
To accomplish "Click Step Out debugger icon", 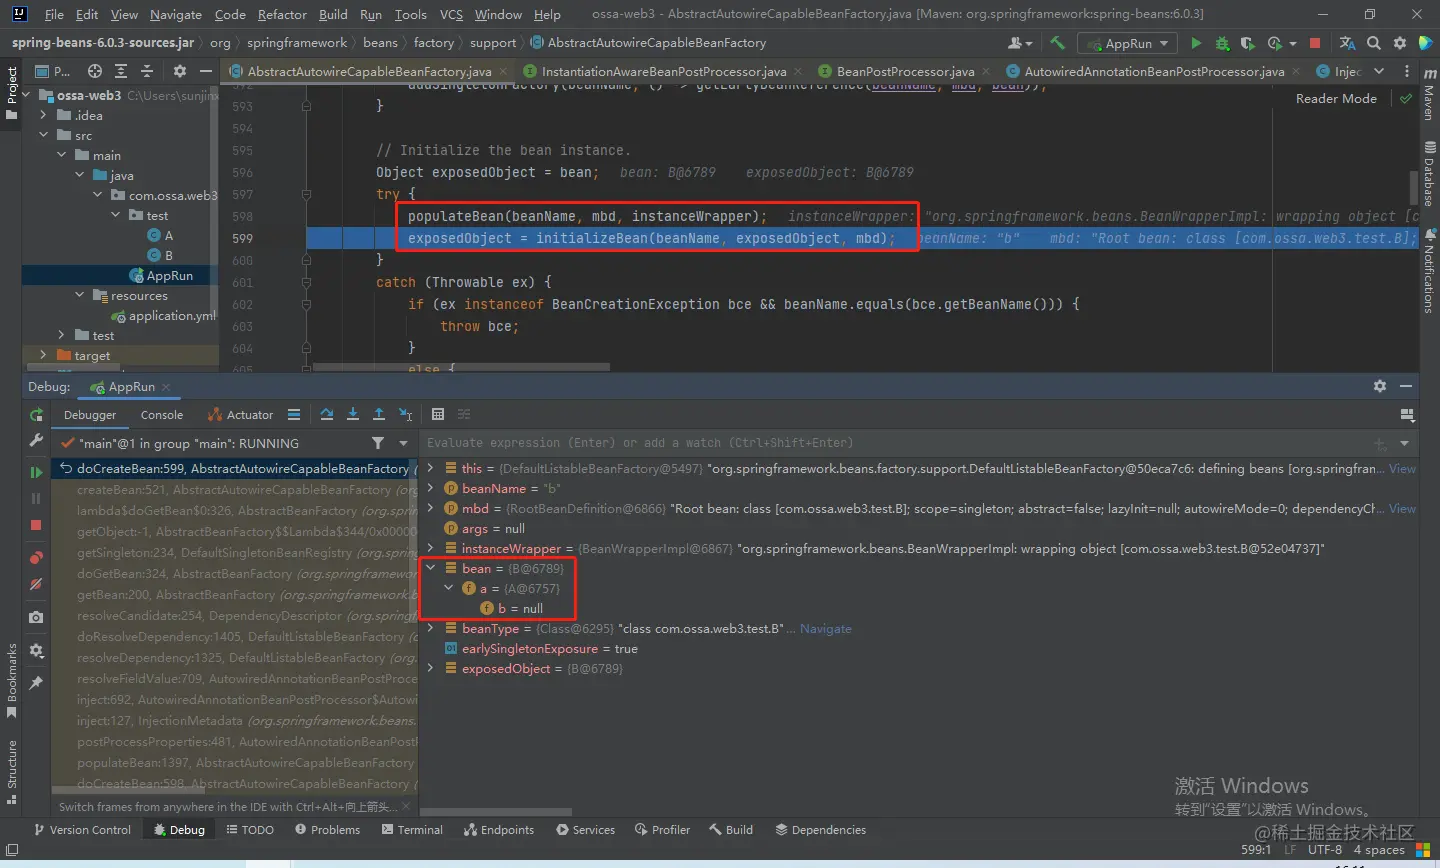I will coord(379,414).
